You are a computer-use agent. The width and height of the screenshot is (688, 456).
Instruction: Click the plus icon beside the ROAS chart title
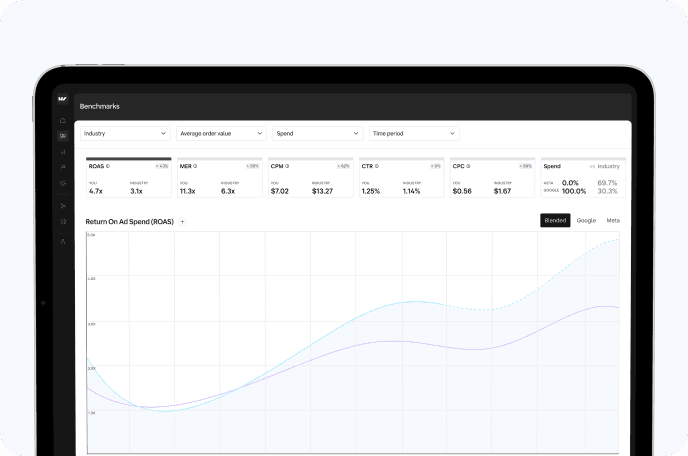click(182, 221)
